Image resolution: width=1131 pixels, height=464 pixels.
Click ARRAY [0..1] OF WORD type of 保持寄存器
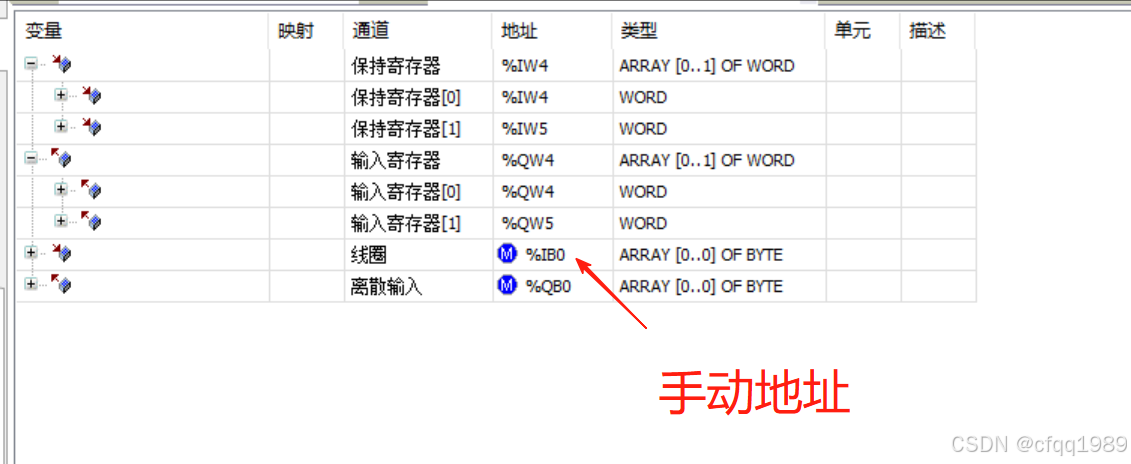coord(707,66)
